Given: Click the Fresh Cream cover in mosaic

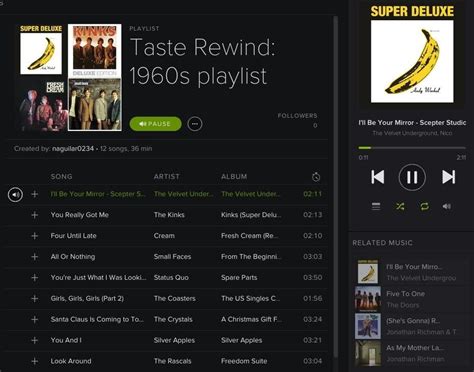Looking at the screenshot, I should (x=41, y=104).
